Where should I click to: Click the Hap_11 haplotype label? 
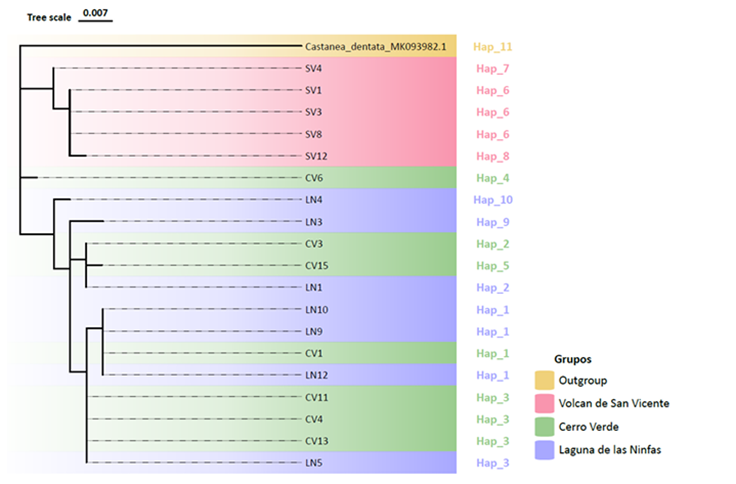click(x=495, y=47)
